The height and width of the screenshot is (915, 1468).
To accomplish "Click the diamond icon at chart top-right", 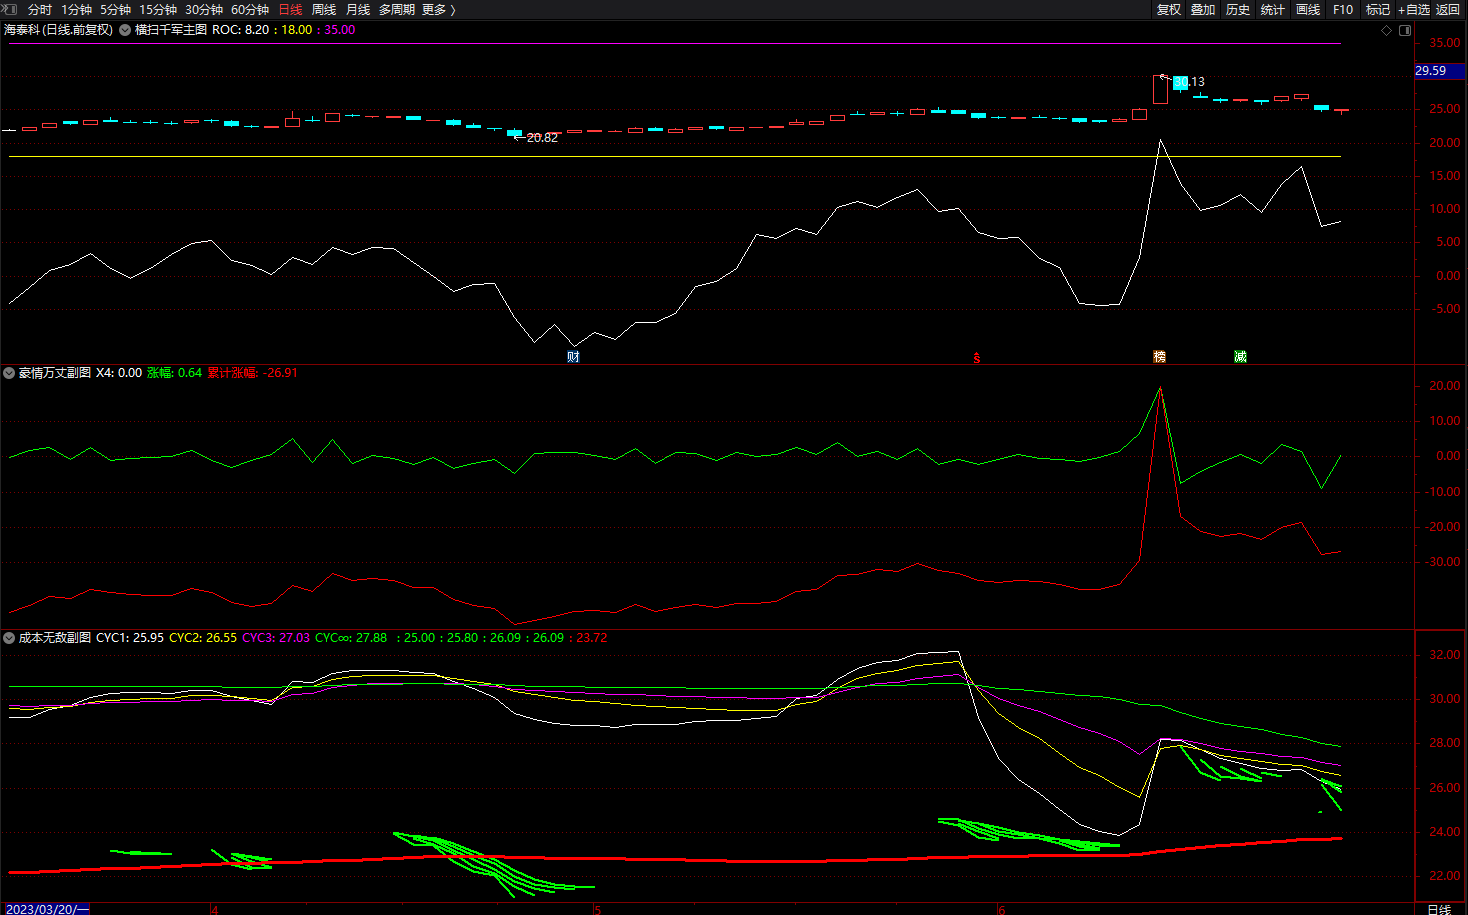I will (1386, 30).
